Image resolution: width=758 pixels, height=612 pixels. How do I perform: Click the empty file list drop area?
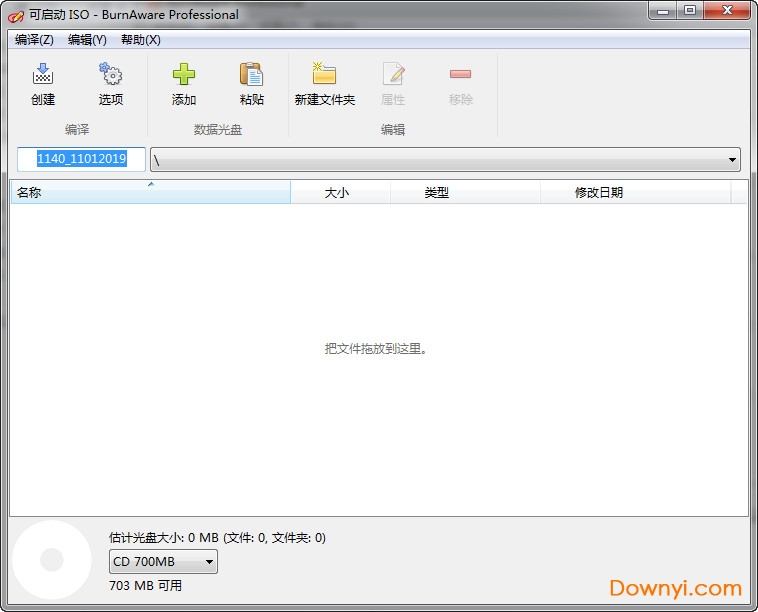click(378, 400)
